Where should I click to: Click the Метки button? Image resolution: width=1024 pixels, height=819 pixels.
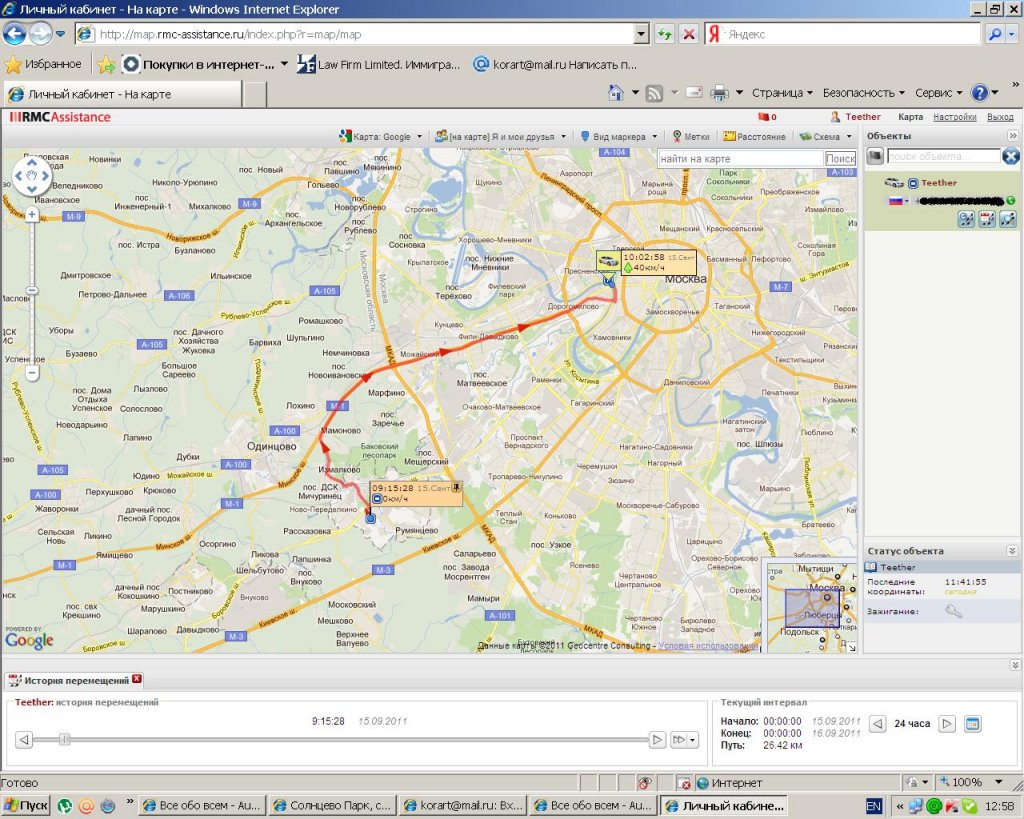click(x=691, y=136)
